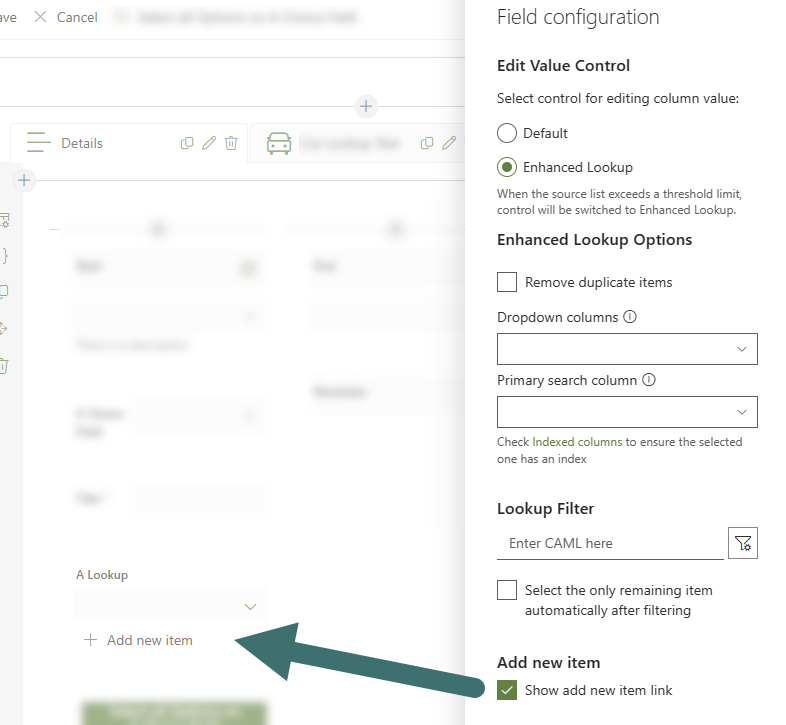Image resolution: width=786 pixels, height=725 pixels.
Task: Switch to the Details tab
Action: point(81,143)
